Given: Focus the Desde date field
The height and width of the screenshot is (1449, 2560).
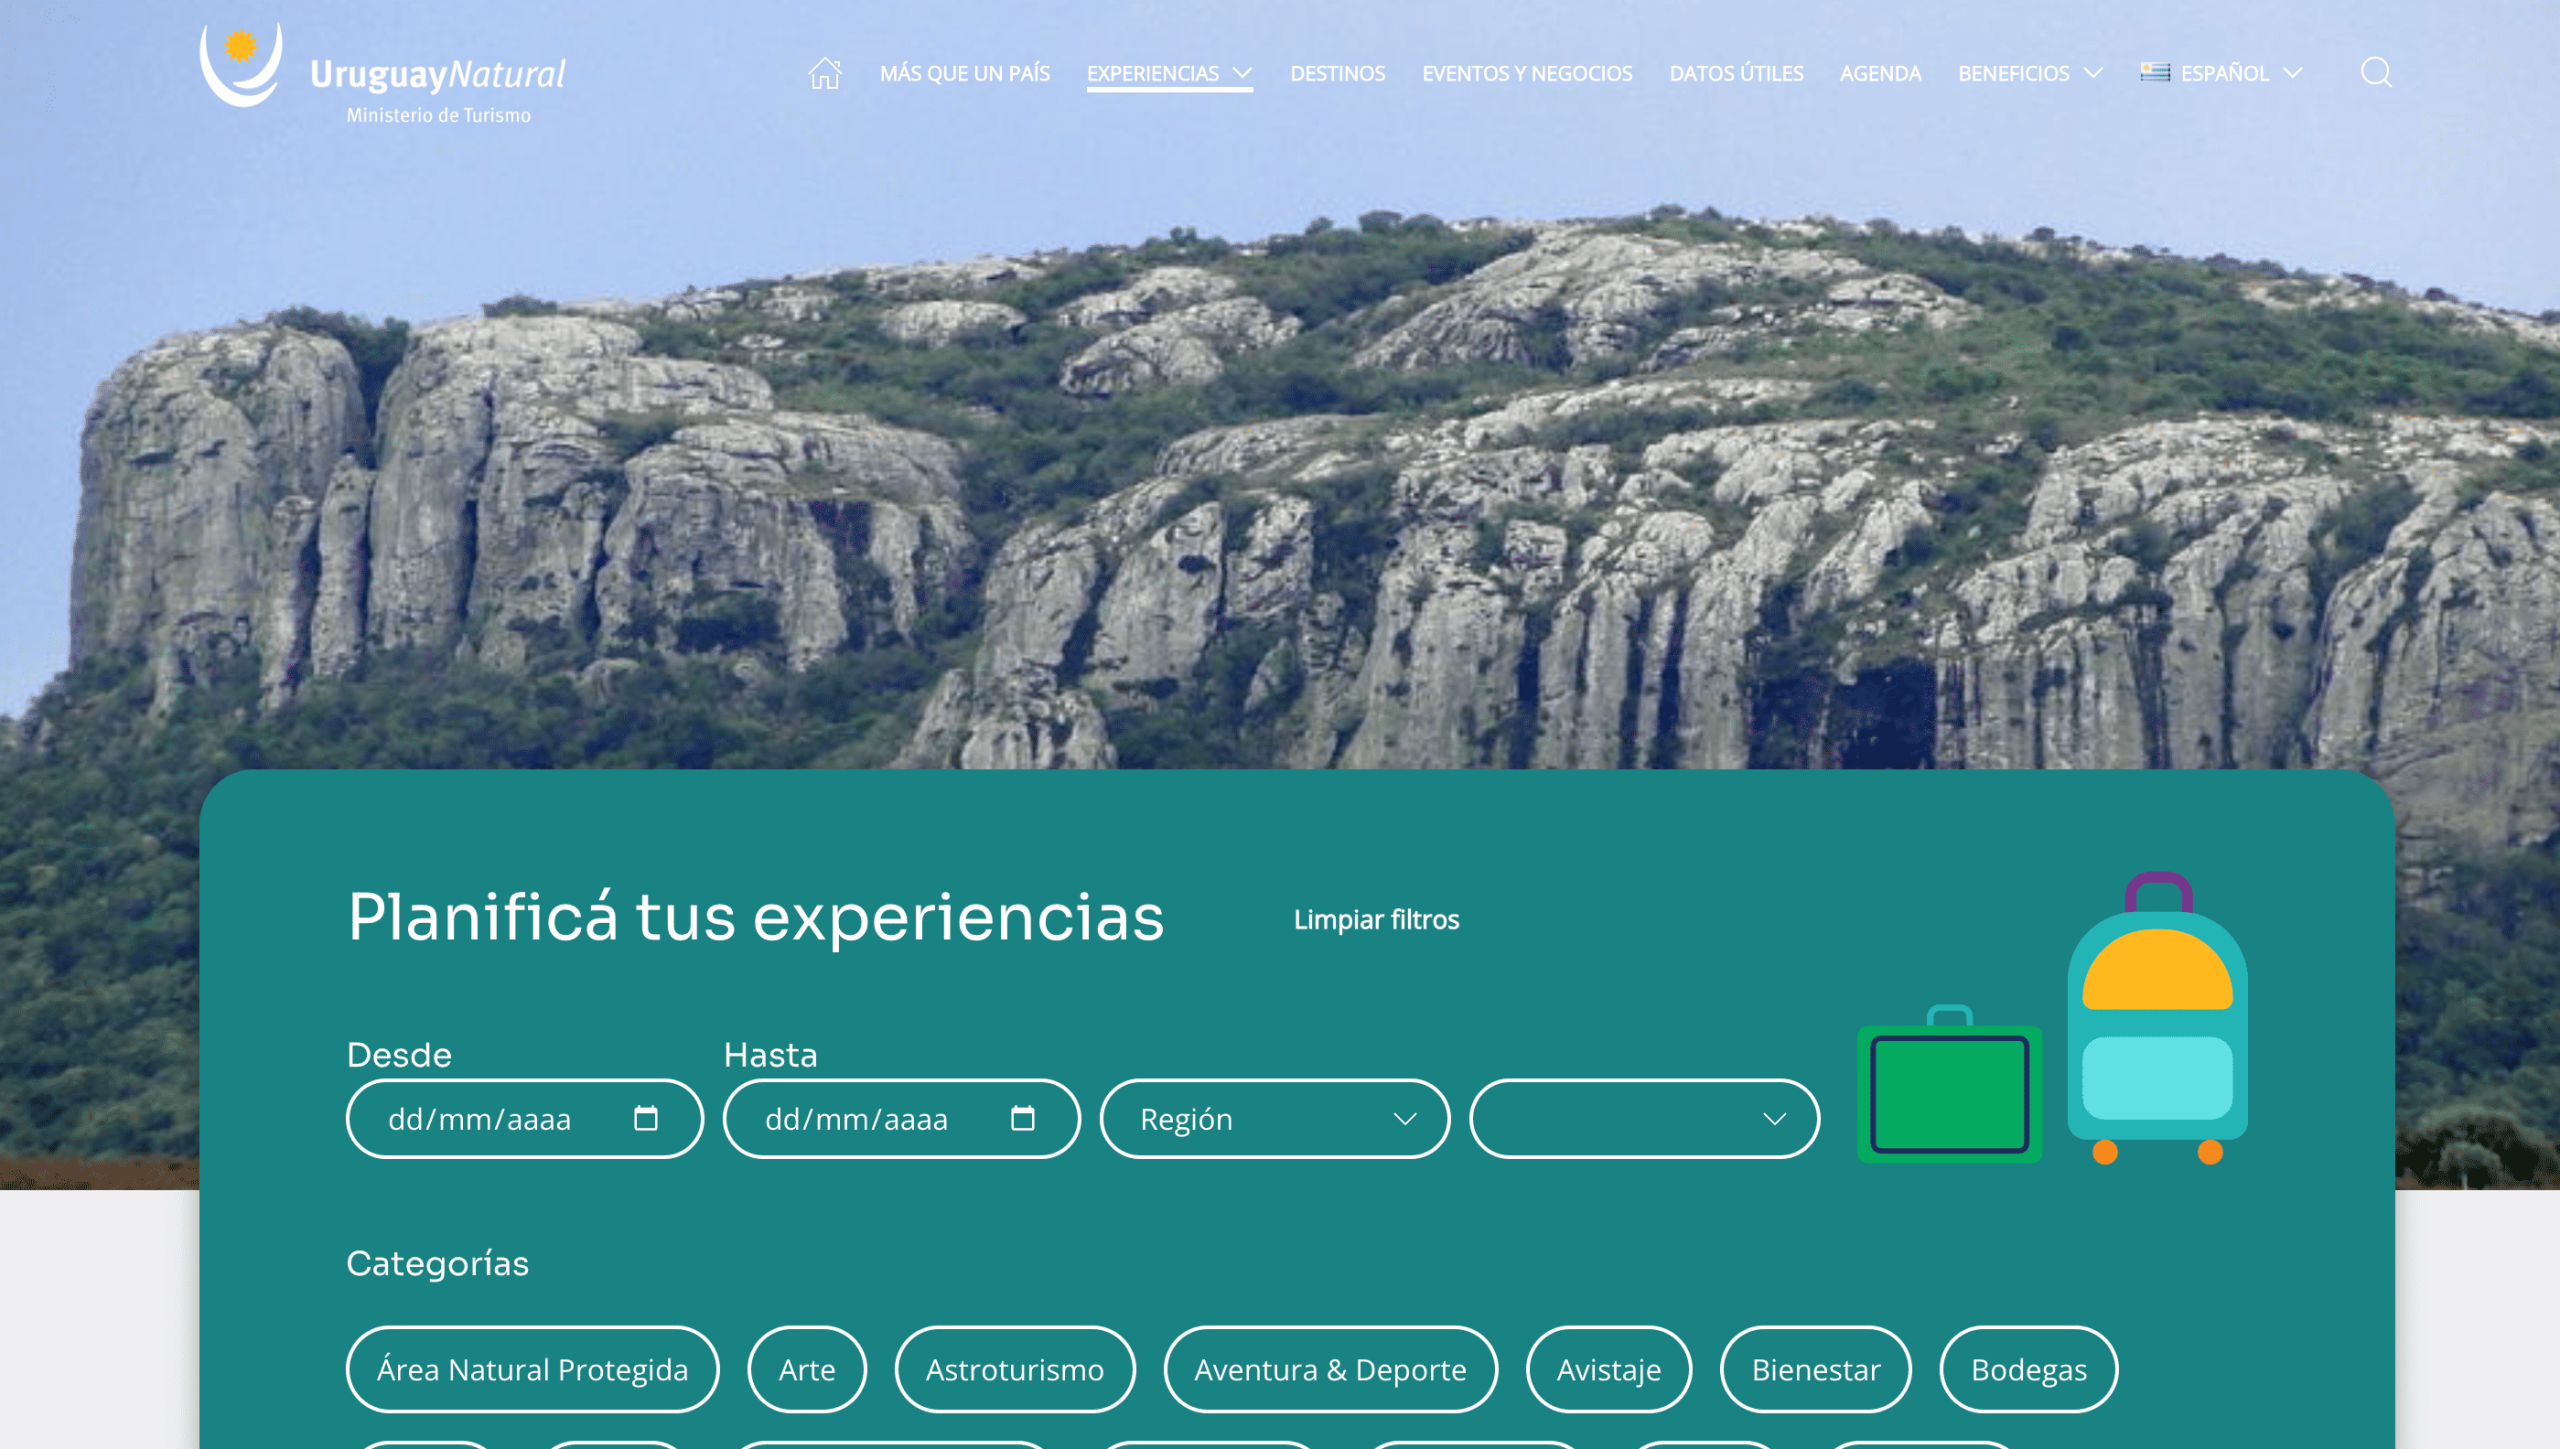Looking at the screenshot, I should tap(524, 1118).
